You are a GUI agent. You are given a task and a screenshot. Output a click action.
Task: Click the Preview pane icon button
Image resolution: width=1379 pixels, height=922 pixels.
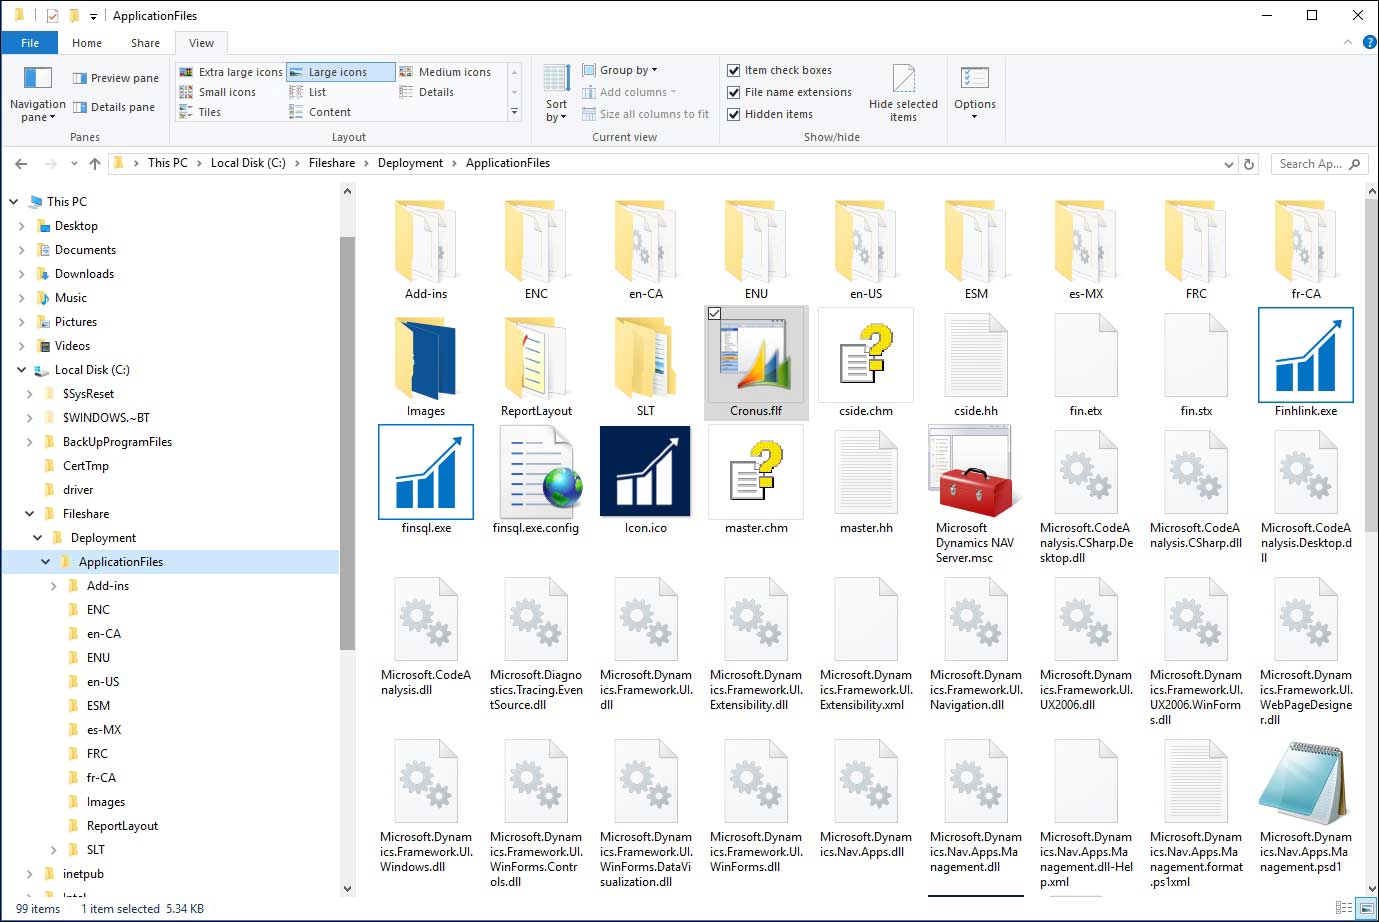[80, 78]
